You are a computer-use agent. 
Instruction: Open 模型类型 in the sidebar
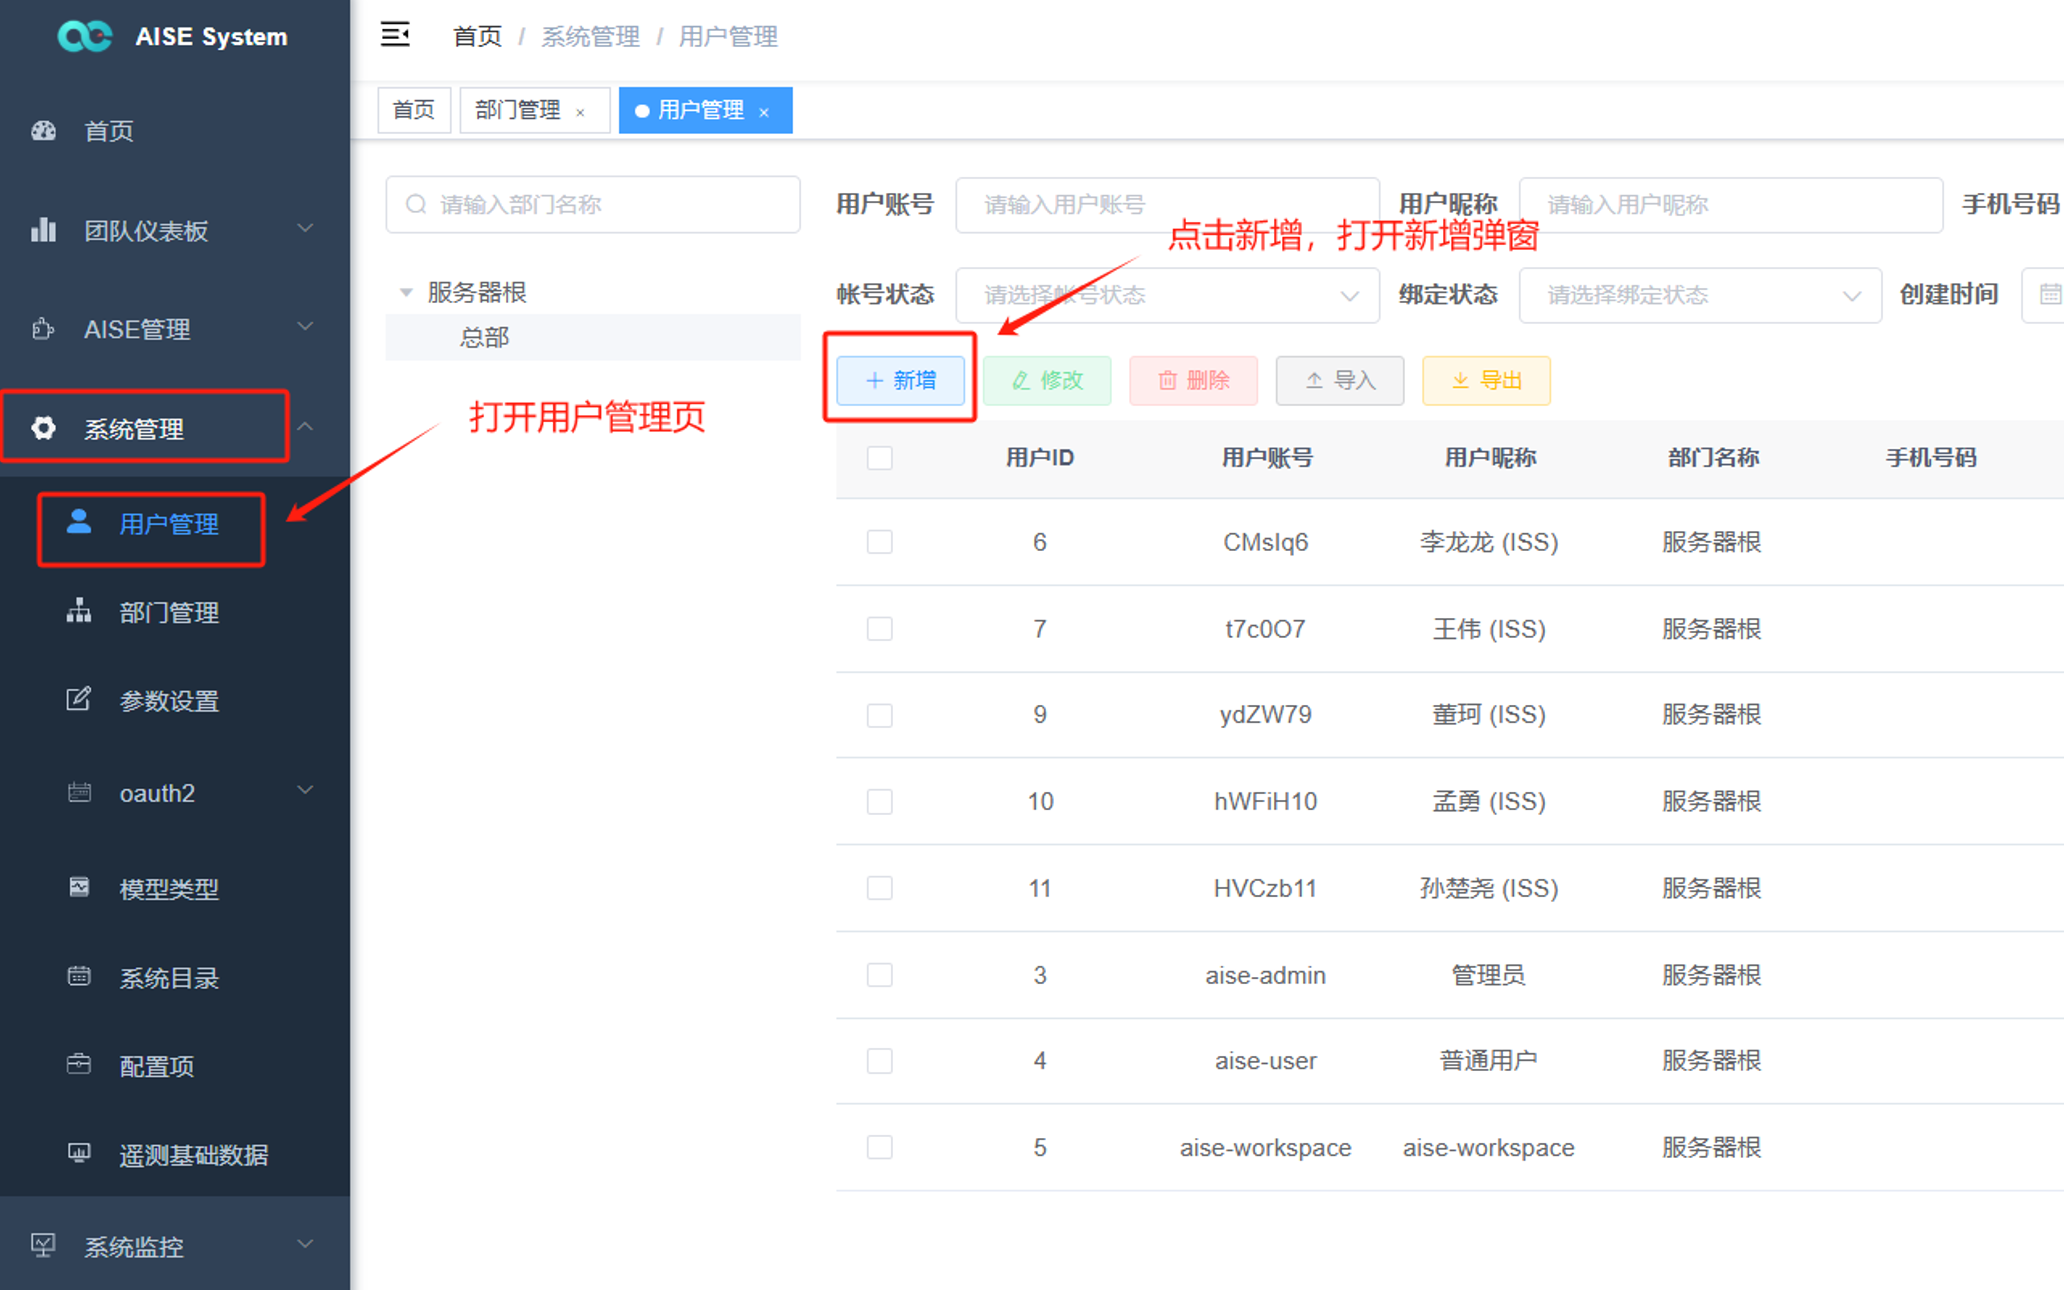tap(169, 889)
